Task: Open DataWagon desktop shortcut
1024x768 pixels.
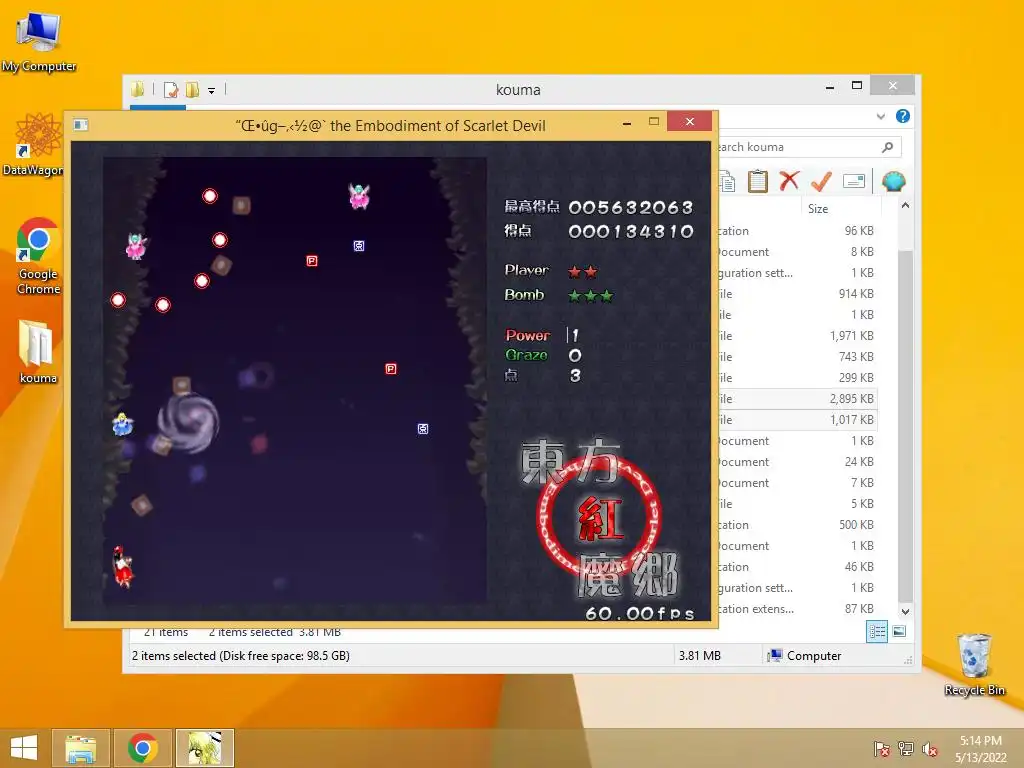Action: point(34,145)
